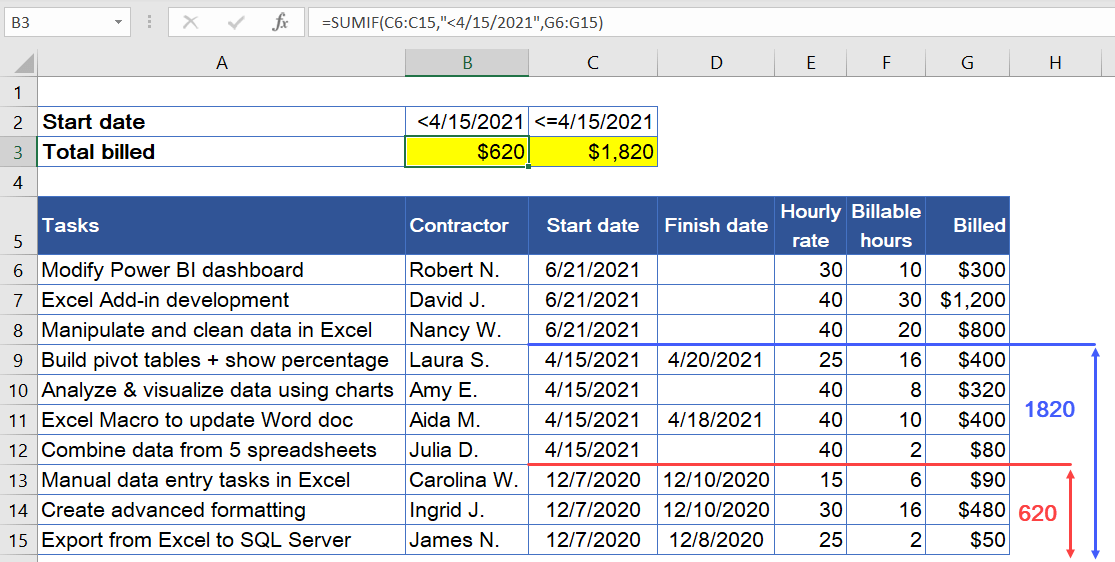Screen dimensions: 1115x562
Task: Select the 12/8/2020 finish date cell
Action: click(716, 540)
